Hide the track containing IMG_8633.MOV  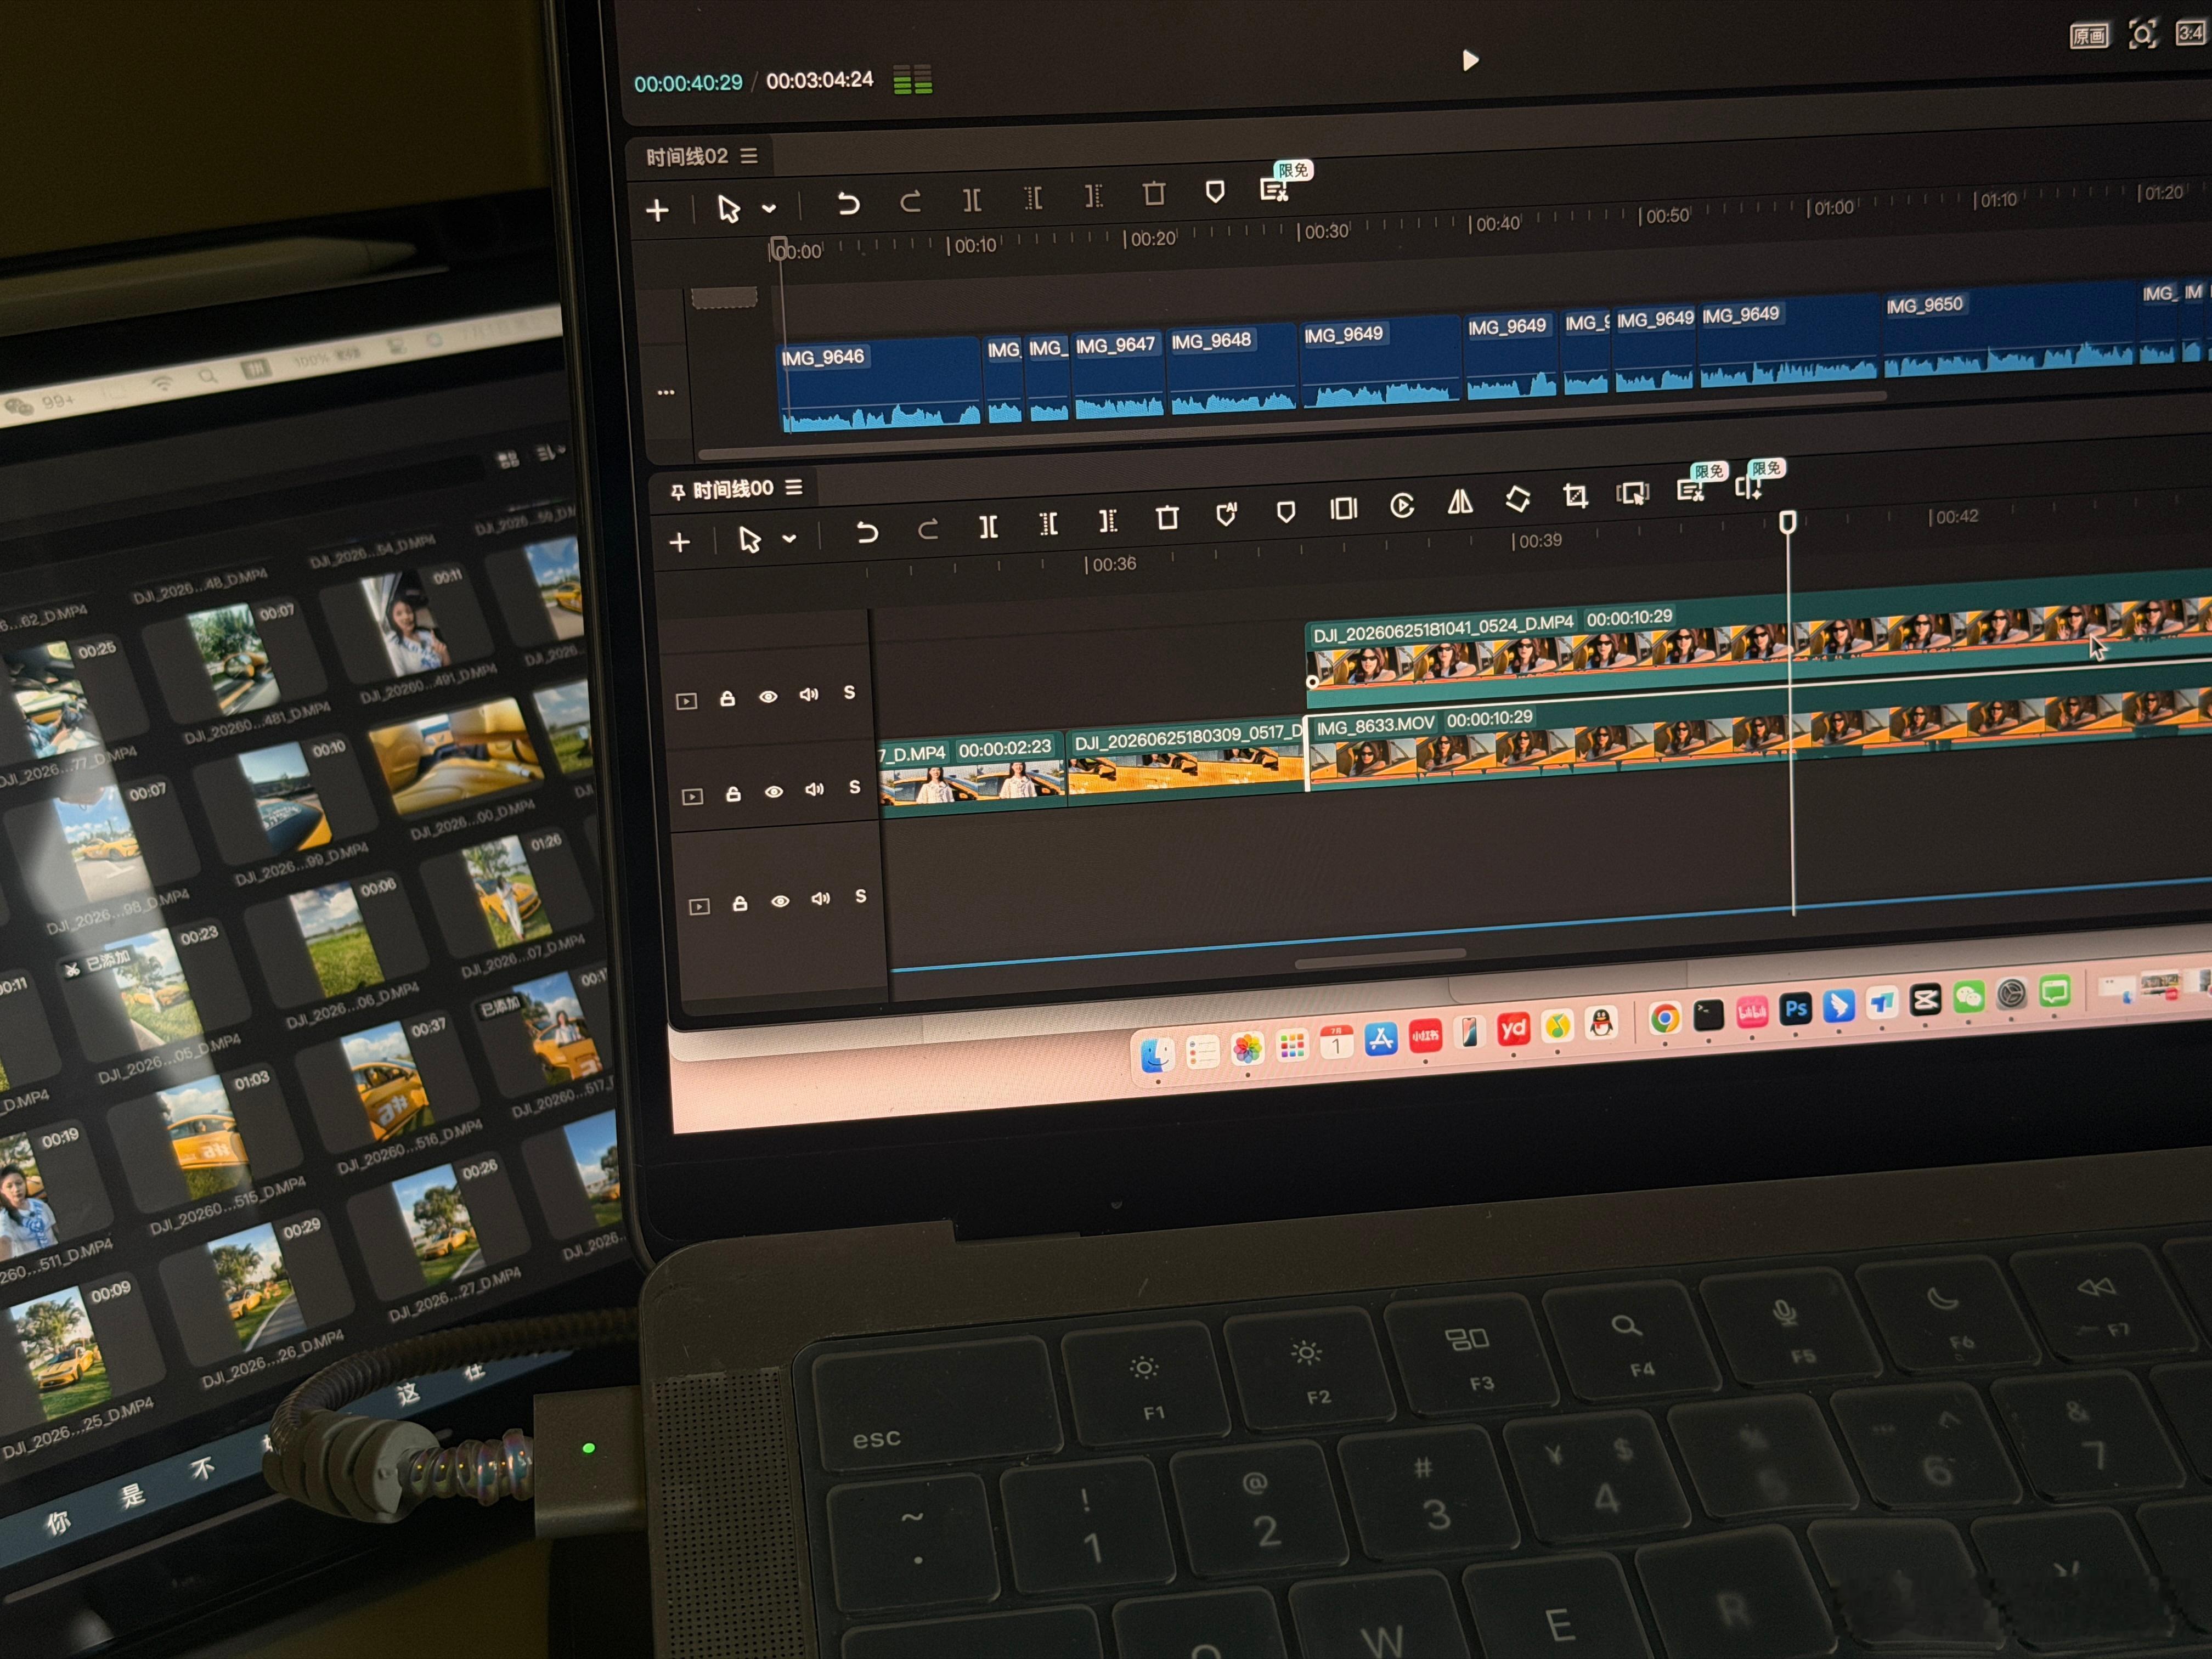(774, 792)
